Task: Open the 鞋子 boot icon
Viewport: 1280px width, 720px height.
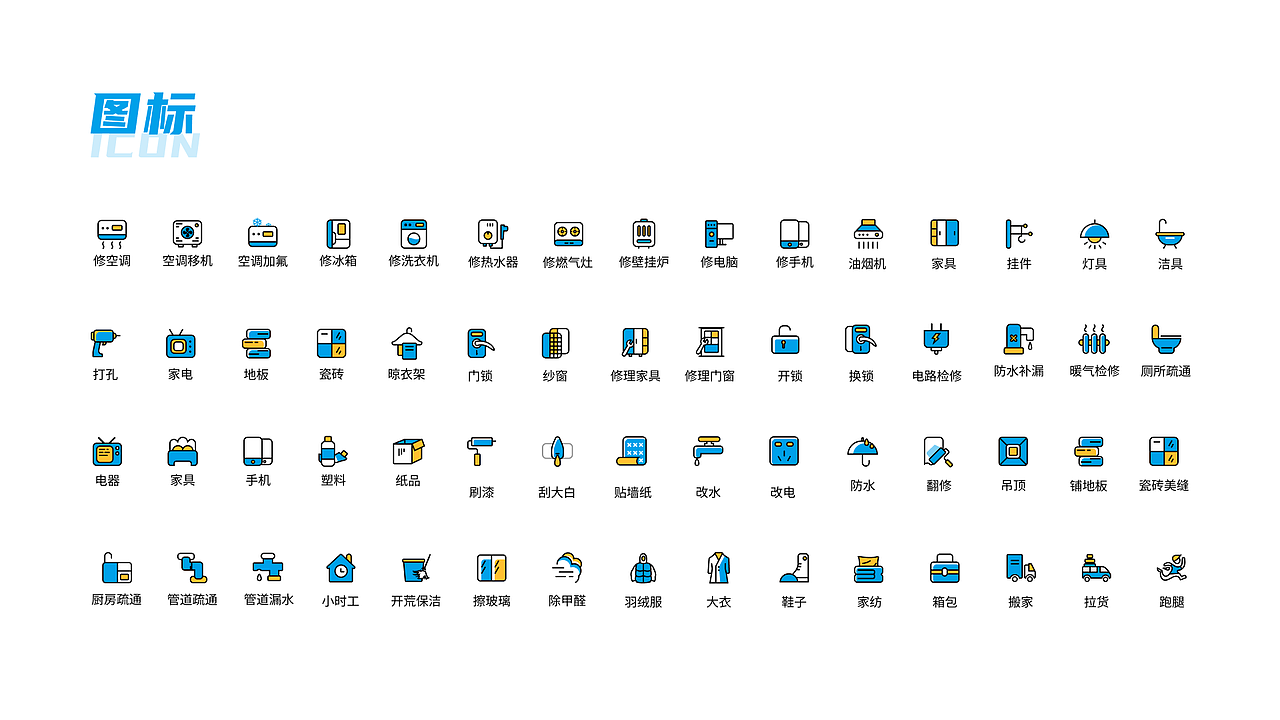Action: [x=794, y=569]
